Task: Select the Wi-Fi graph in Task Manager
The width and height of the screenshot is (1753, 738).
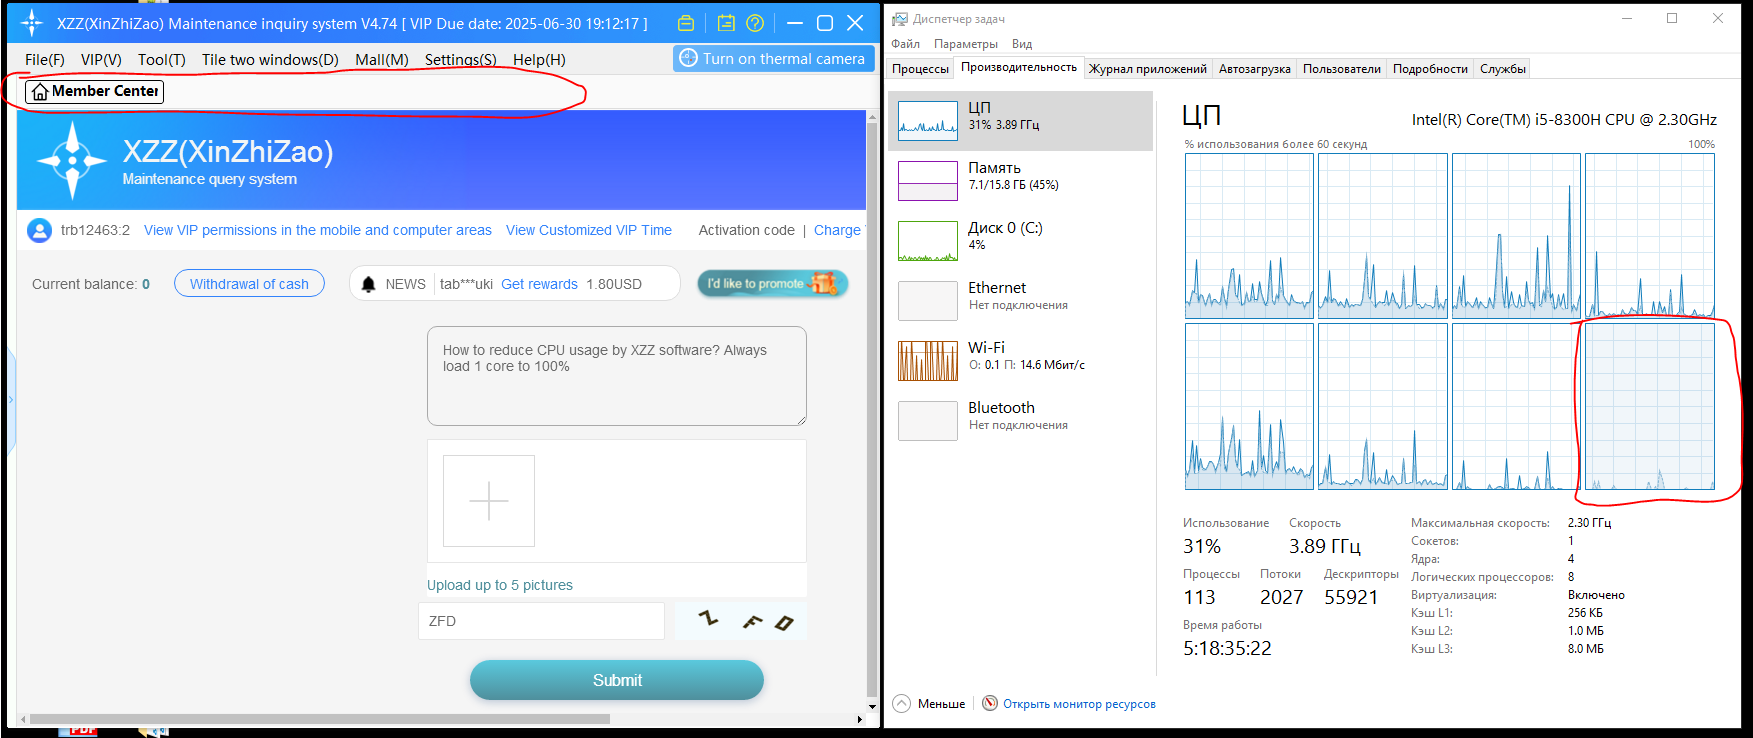Action: (928, 361)
